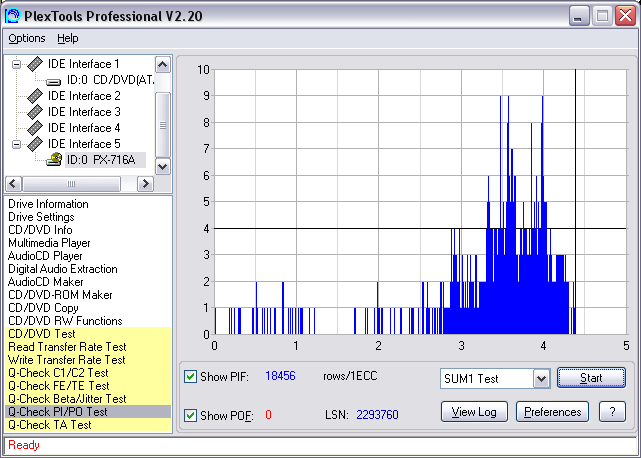Click the POF value 0
Image resolution: width=641 pixels, height=458 pixels.
(x=268, y=415)
